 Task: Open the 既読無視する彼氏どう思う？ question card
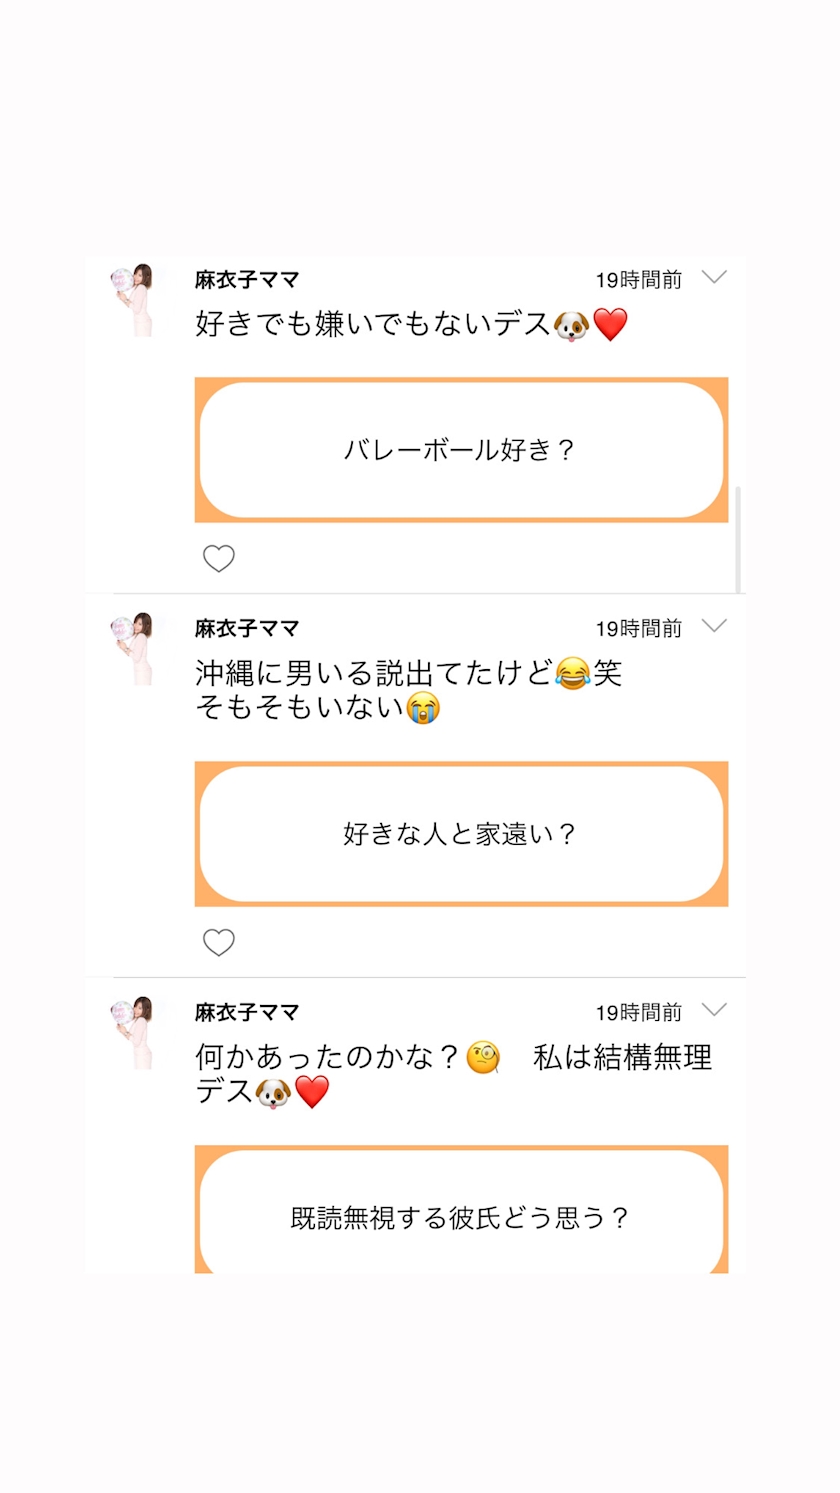point(461,1216)
